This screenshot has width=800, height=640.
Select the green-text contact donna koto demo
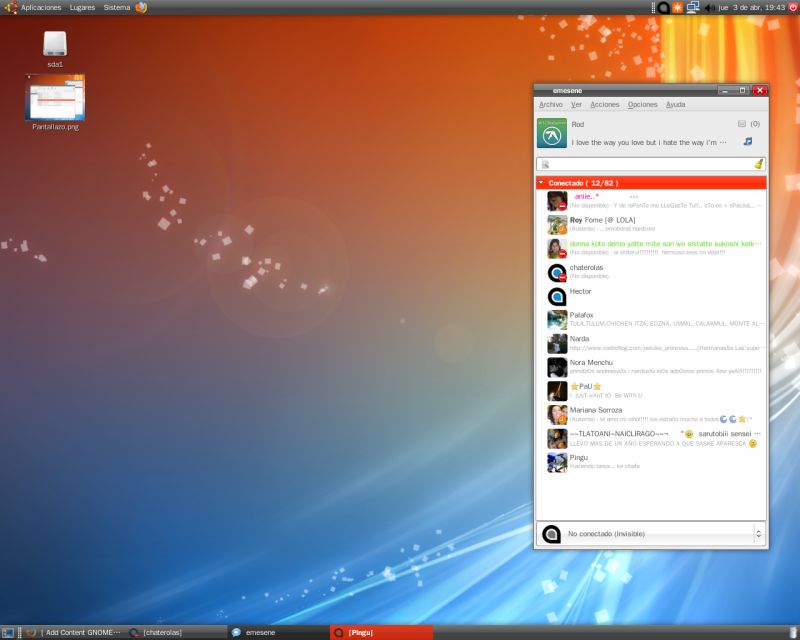click(651, 248)
